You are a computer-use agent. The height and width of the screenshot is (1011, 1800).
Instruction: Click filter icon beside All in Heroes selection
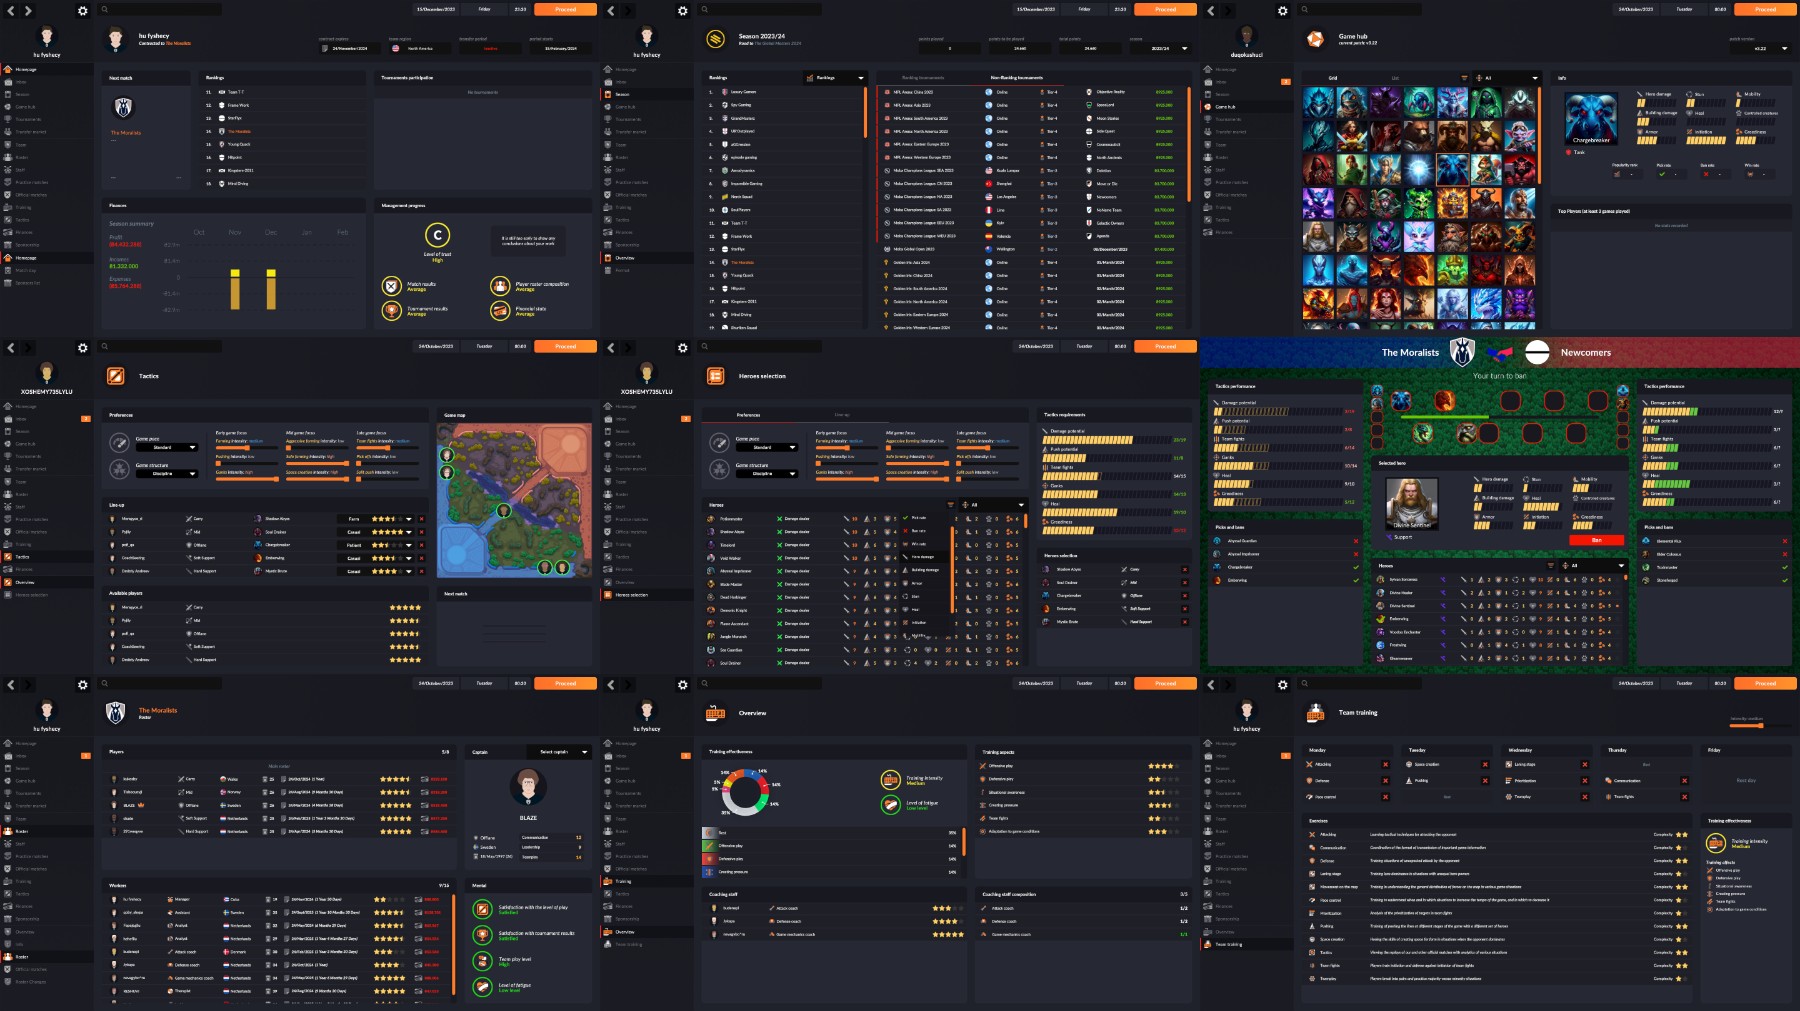951,505
